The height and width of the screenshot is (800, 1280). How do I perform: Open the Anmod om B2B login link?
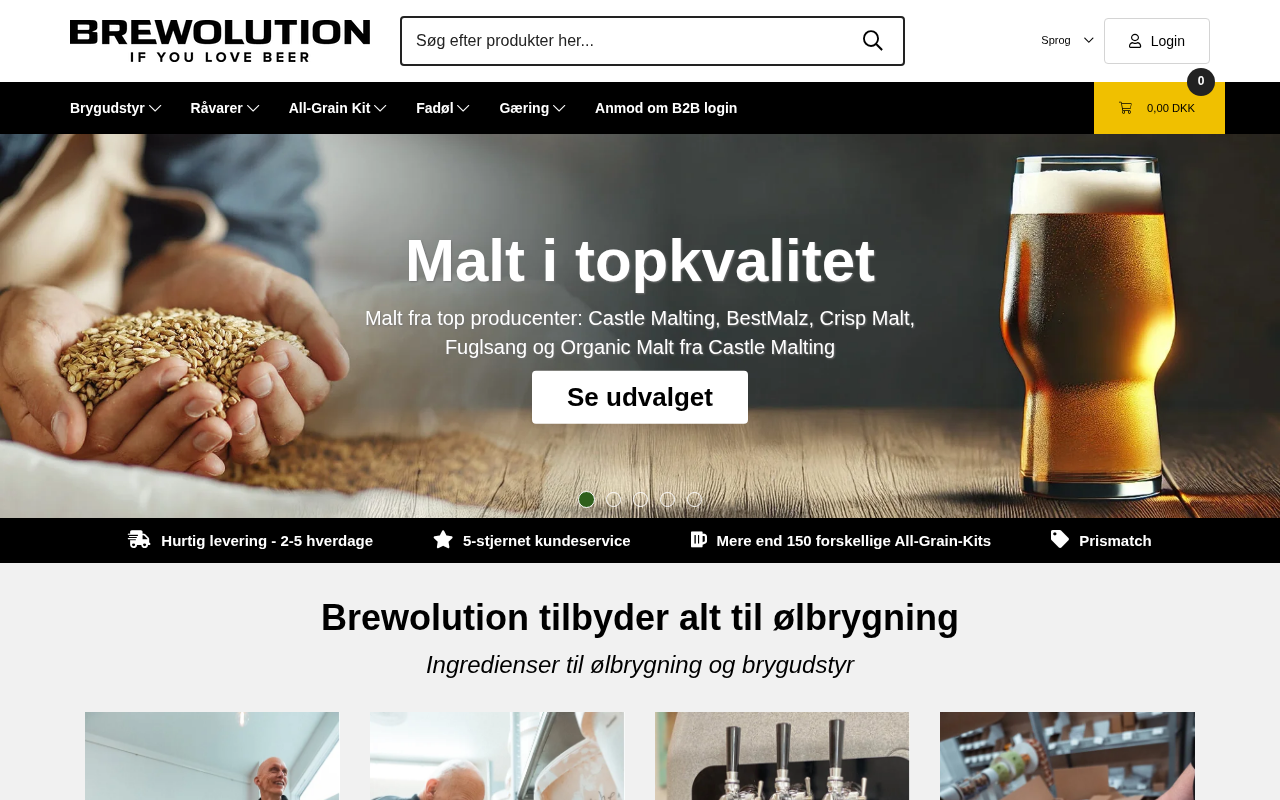(x=666, y=108)
